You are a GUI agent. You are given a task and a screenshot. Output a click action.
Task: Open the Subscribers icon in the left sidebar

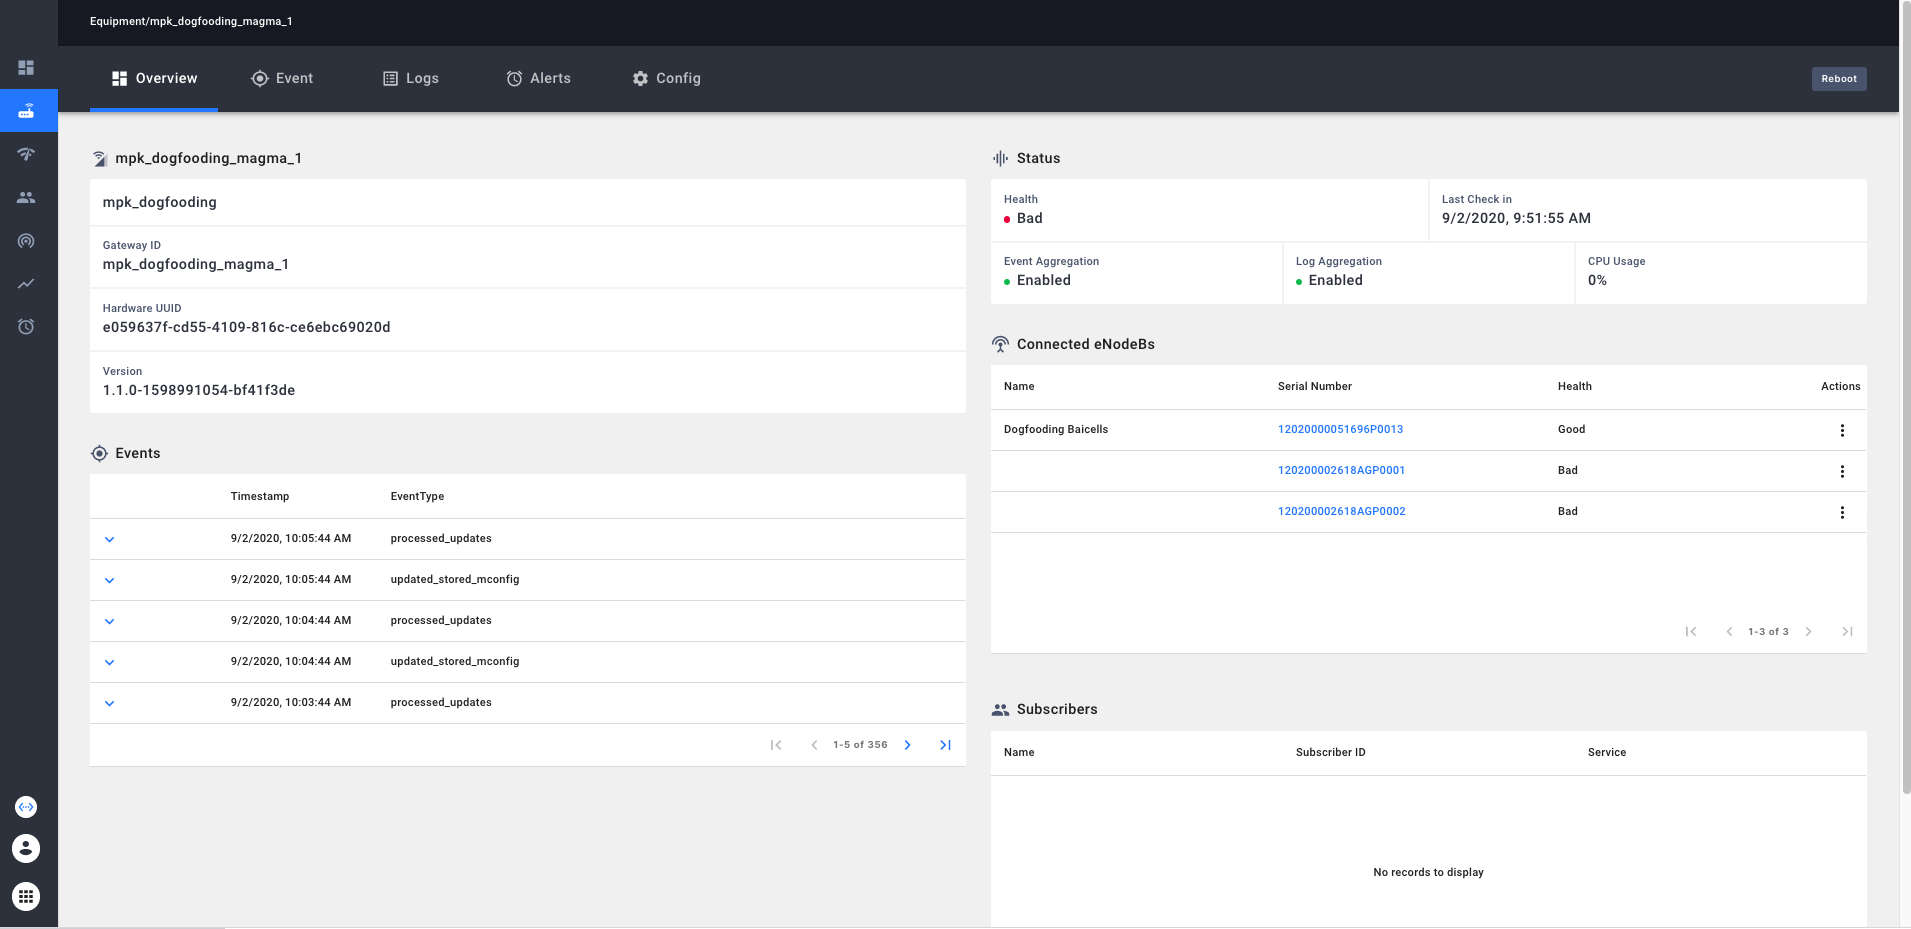26,198
